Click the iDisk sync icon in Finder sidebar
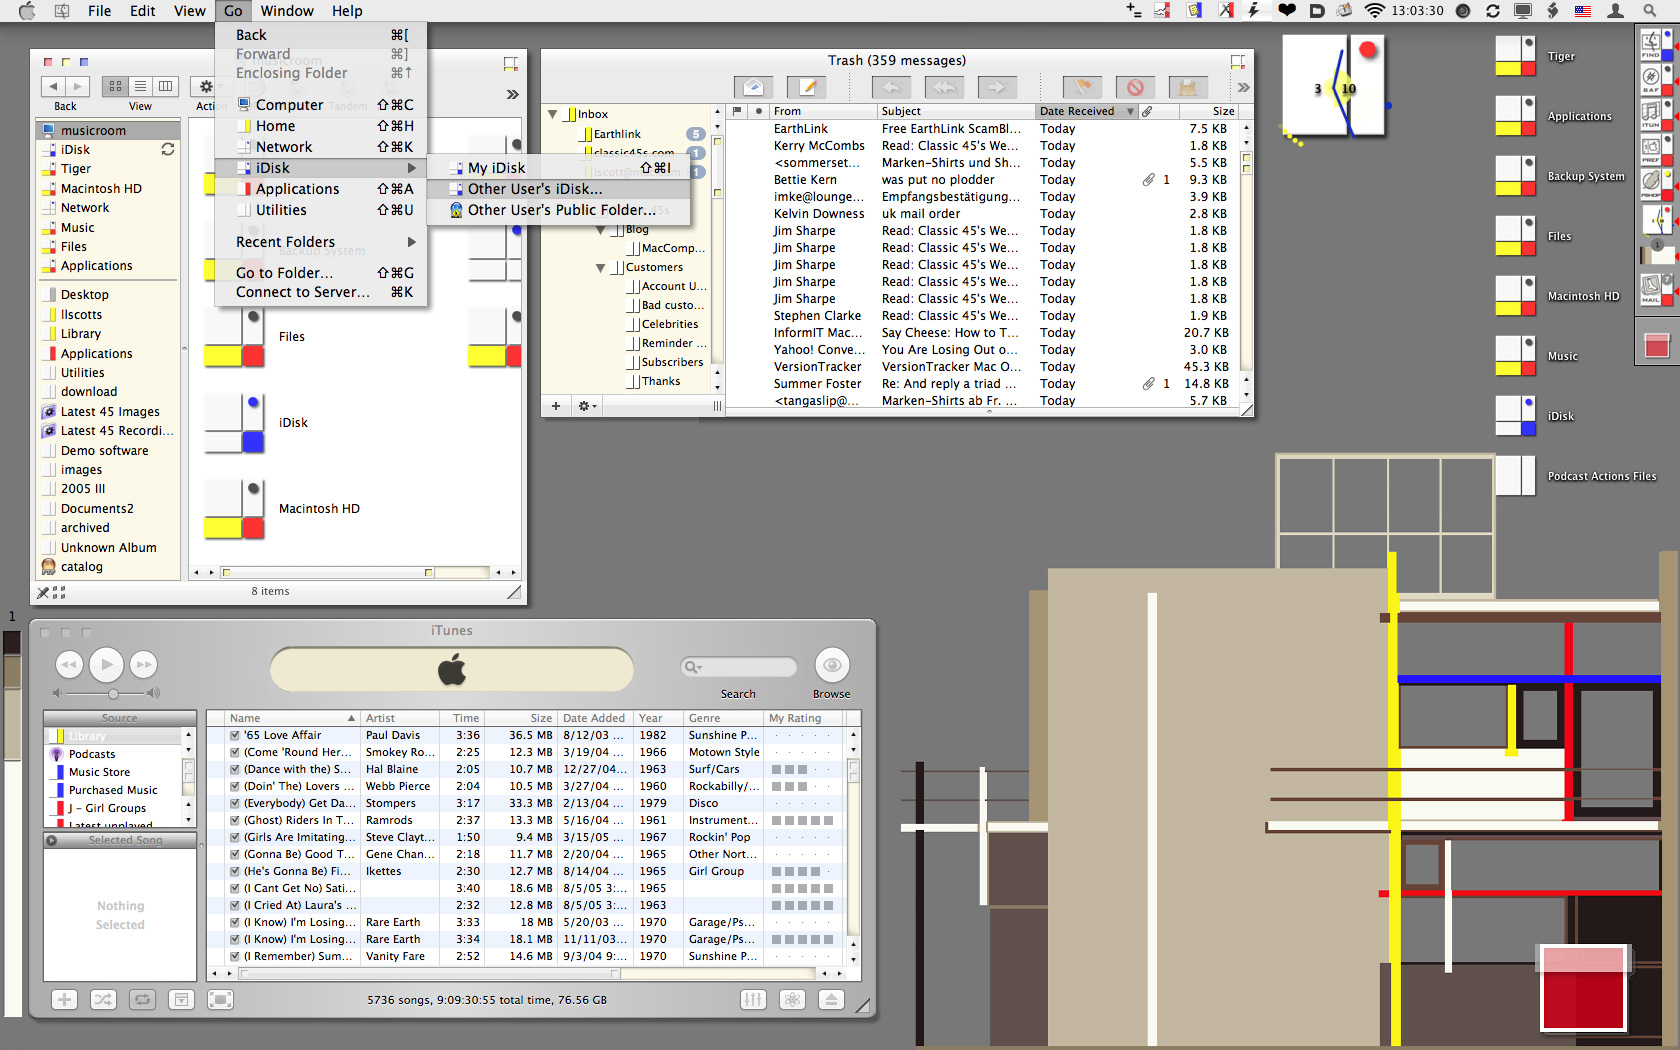Screen dimensions: 1680x1050 pyautogui.click(x=168, y=149)
